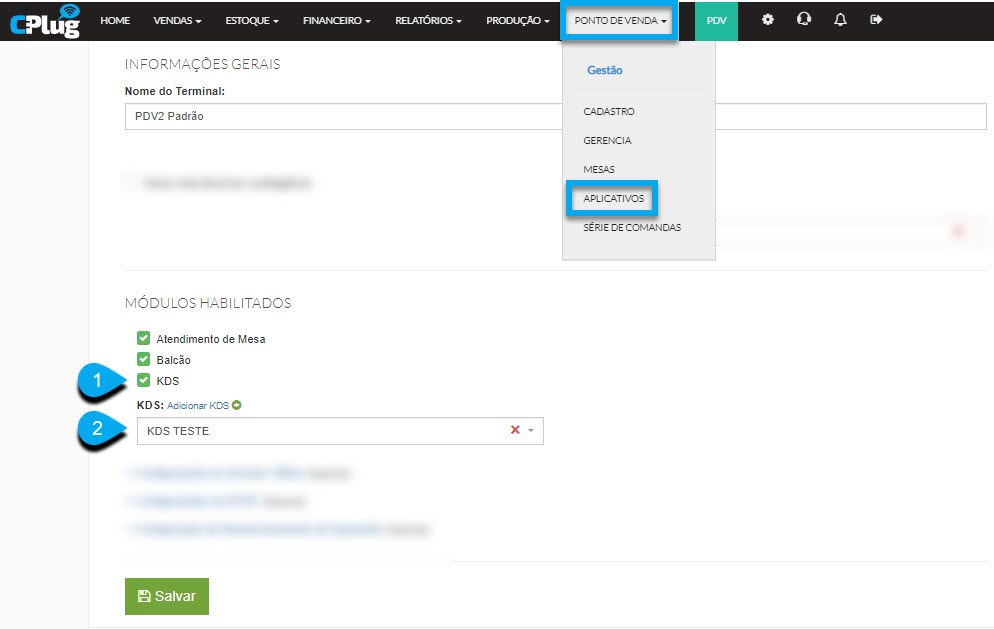The image size is (994, 629).
Task: Open the KDS TESTE dropdown arrow
Action: (531, 431)
